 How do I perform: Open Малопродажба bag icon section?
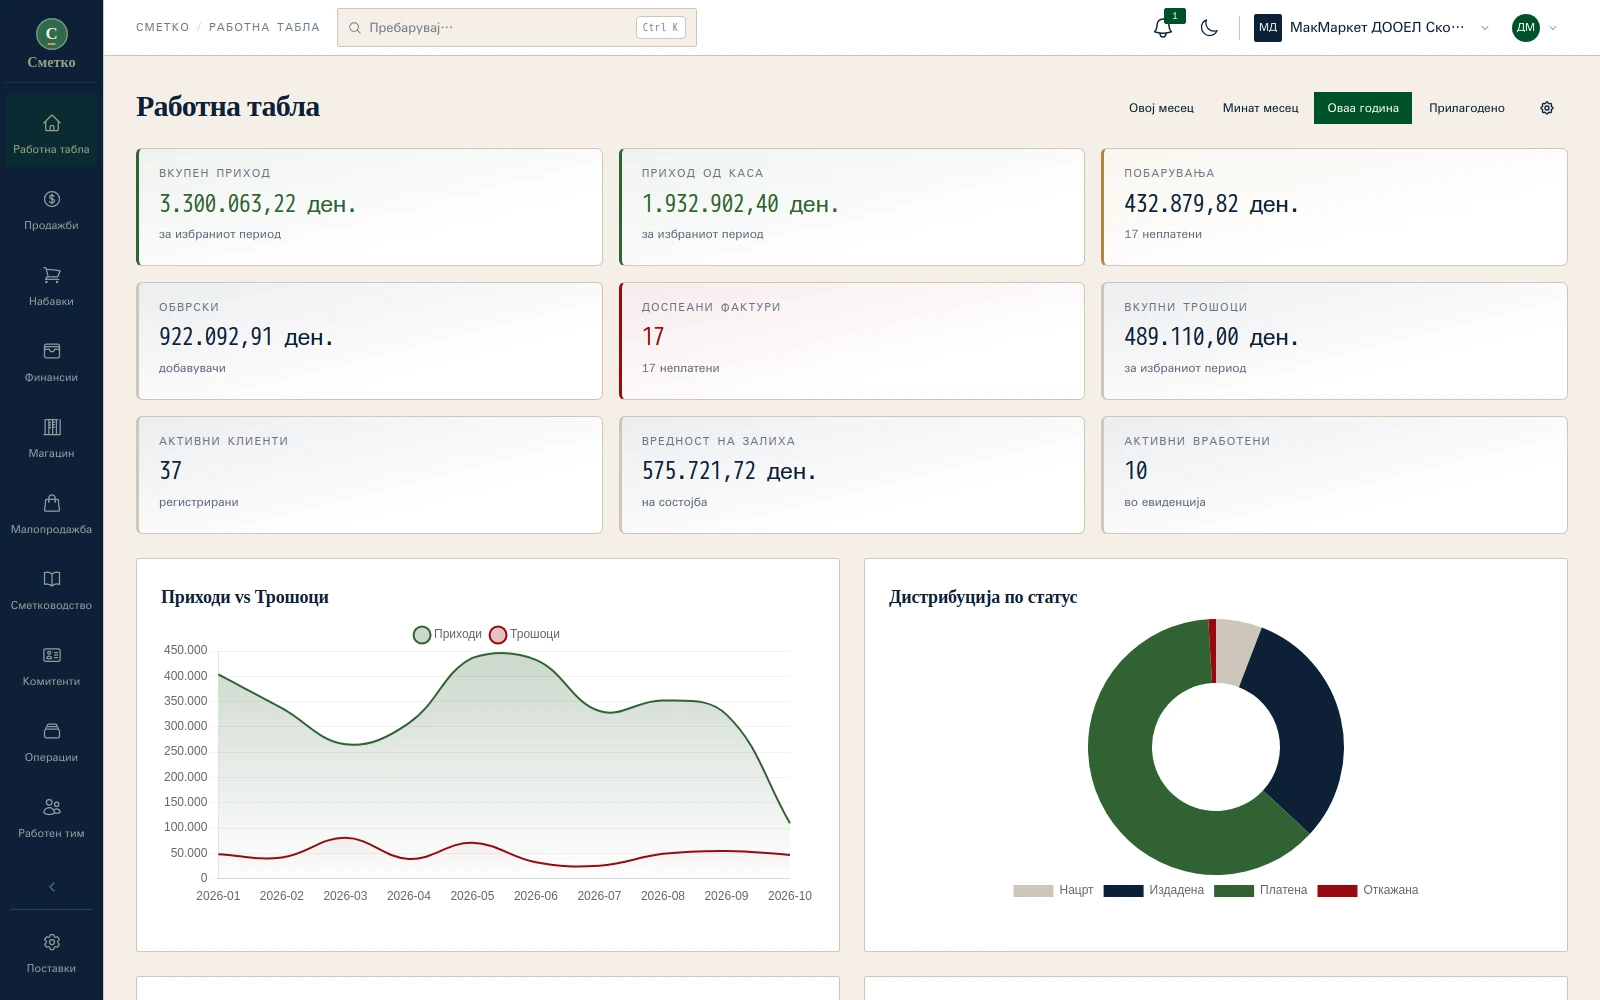tap(51, 511)
